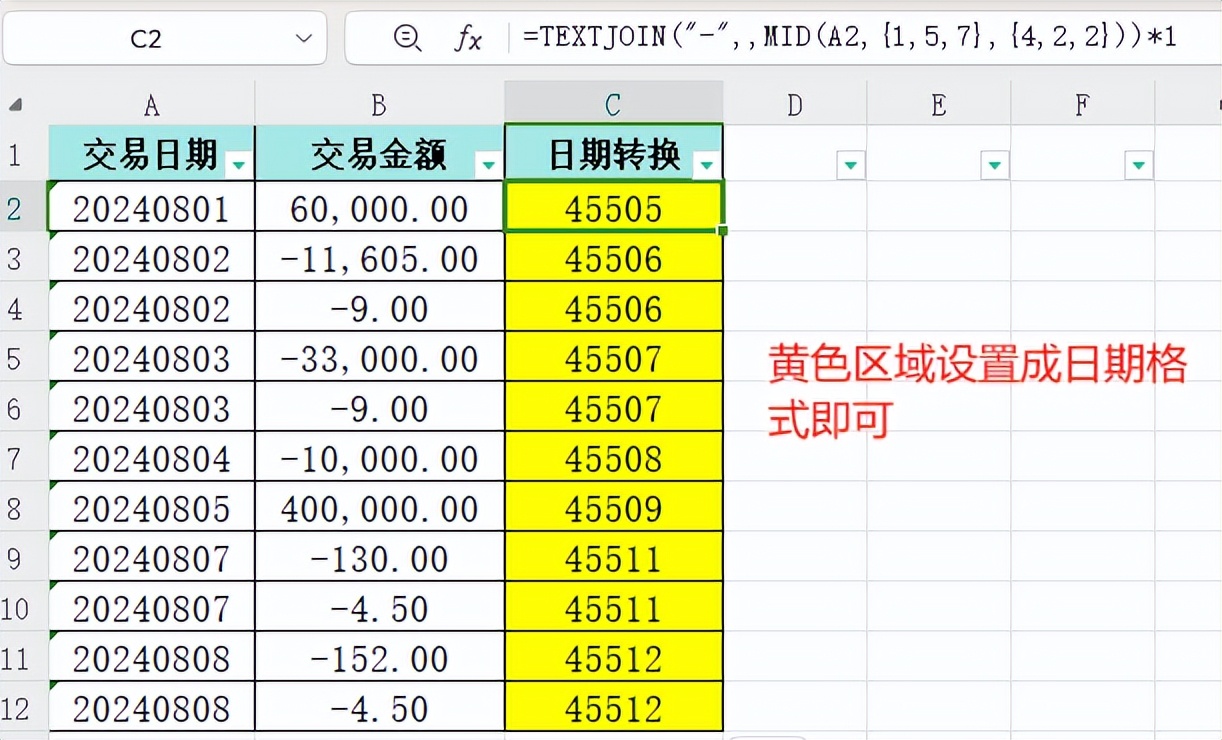This screenshot has height=740, width=1222.
Task: Open the filter dropdown in column F
Action: tap(1138, 165)
